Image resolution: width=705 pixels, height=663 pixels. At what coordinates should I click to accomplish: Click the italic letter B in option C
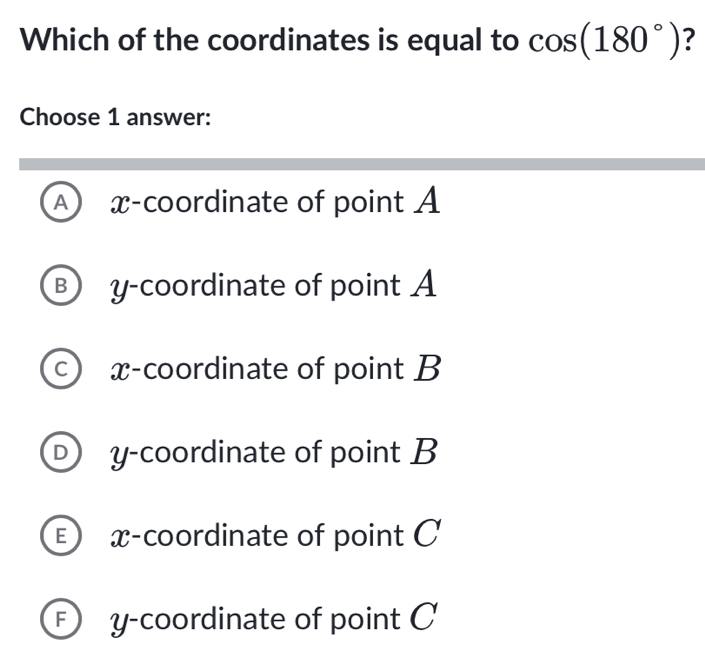pyautogui.click(x=427, y=368)
